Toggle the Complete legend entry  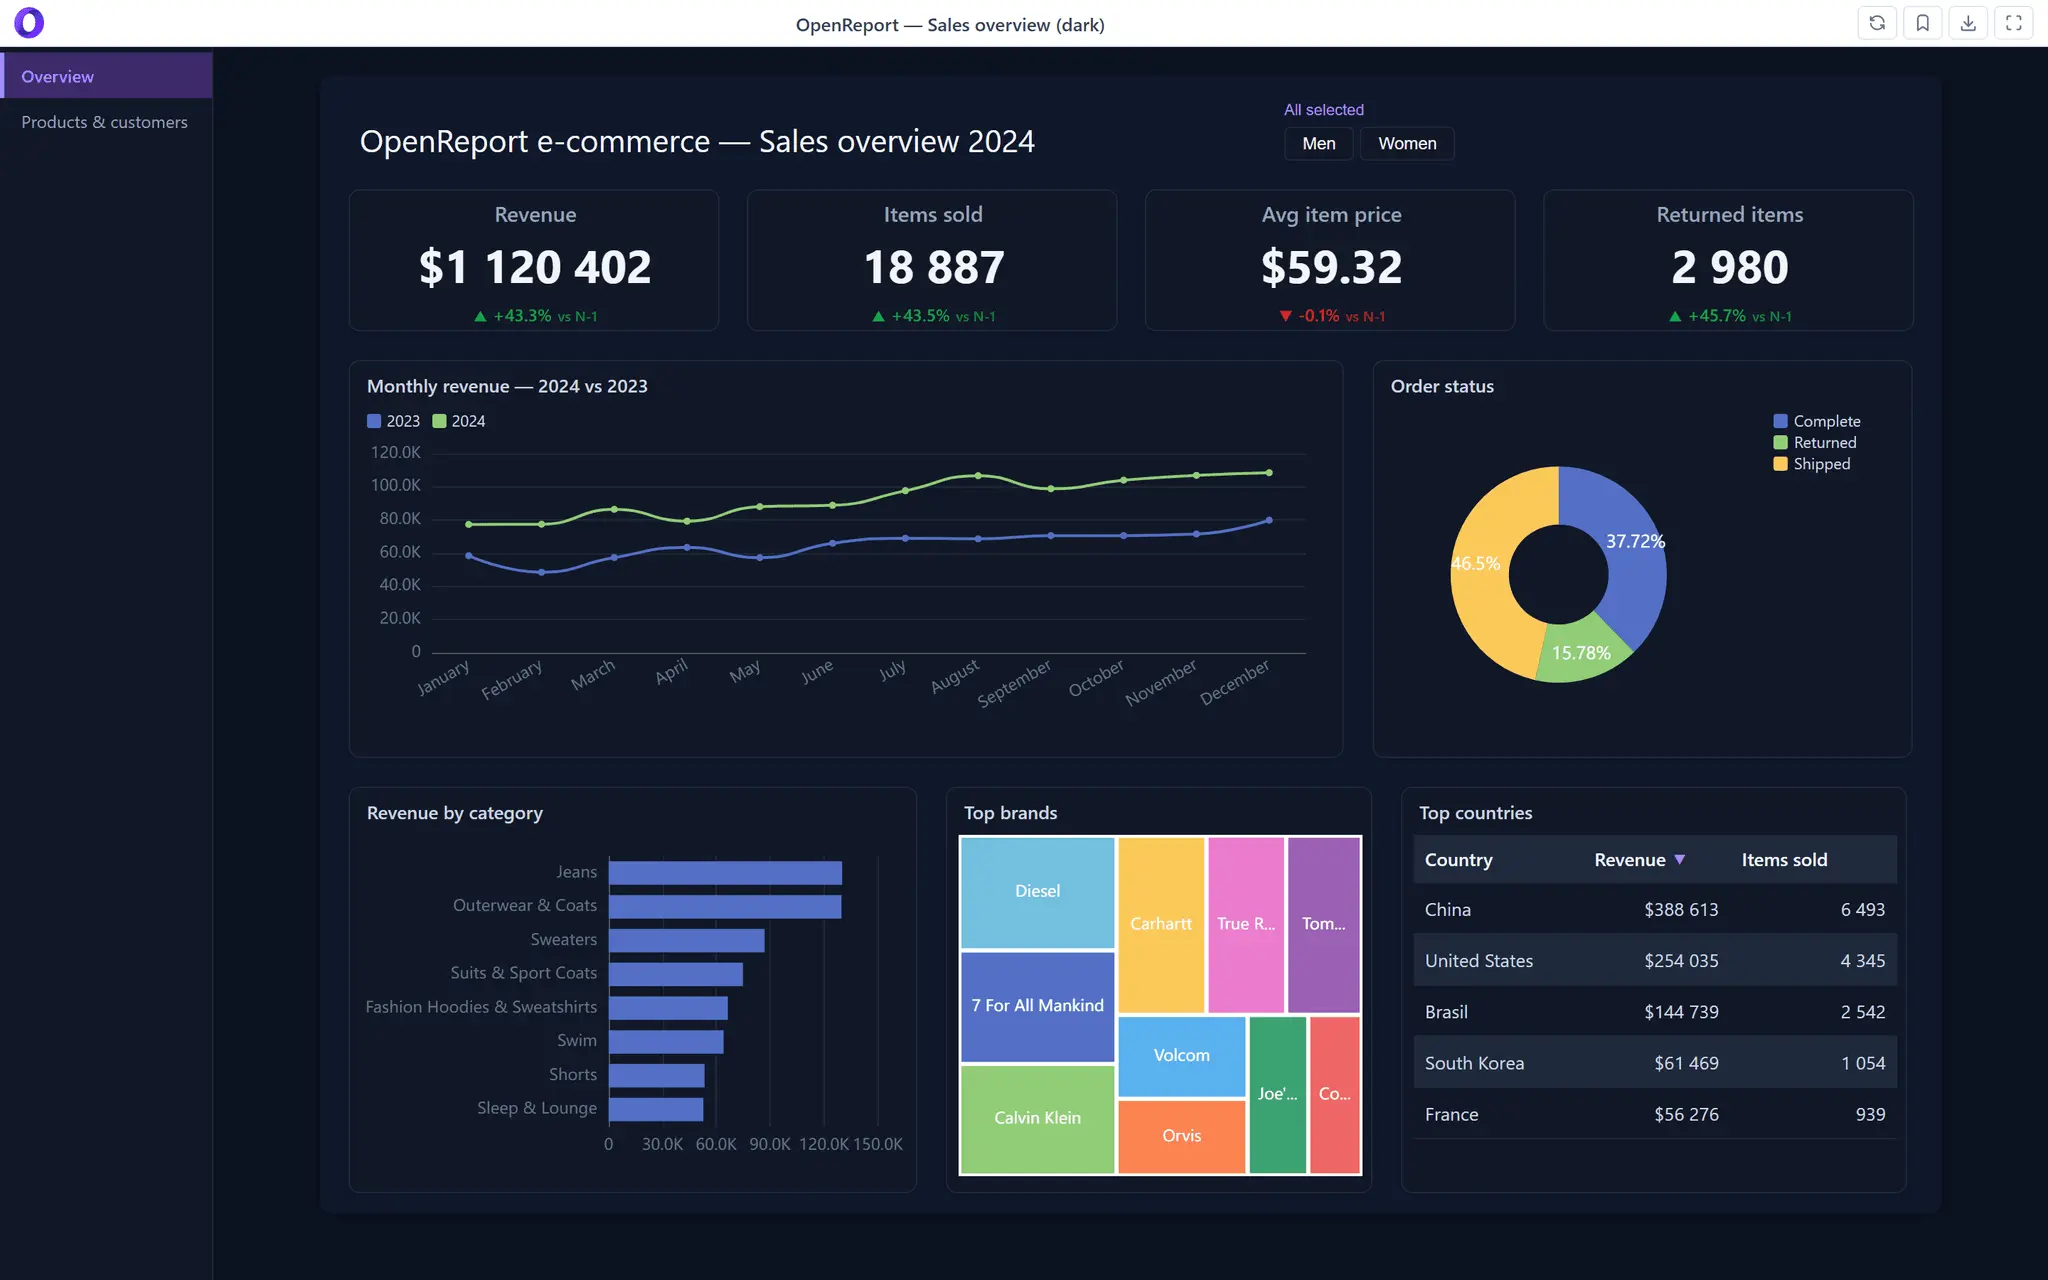(x=1817, y=421)
